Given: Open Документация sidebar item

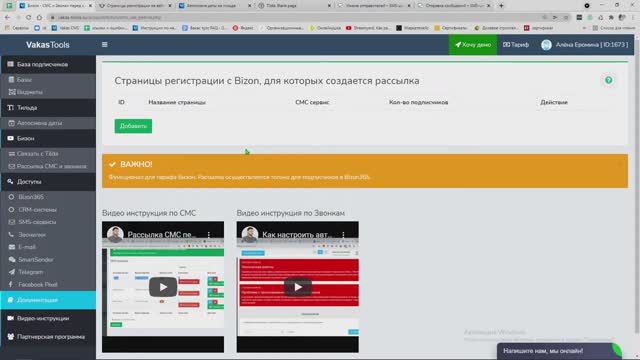Looking at the screenshot, I should pos(48,300).
